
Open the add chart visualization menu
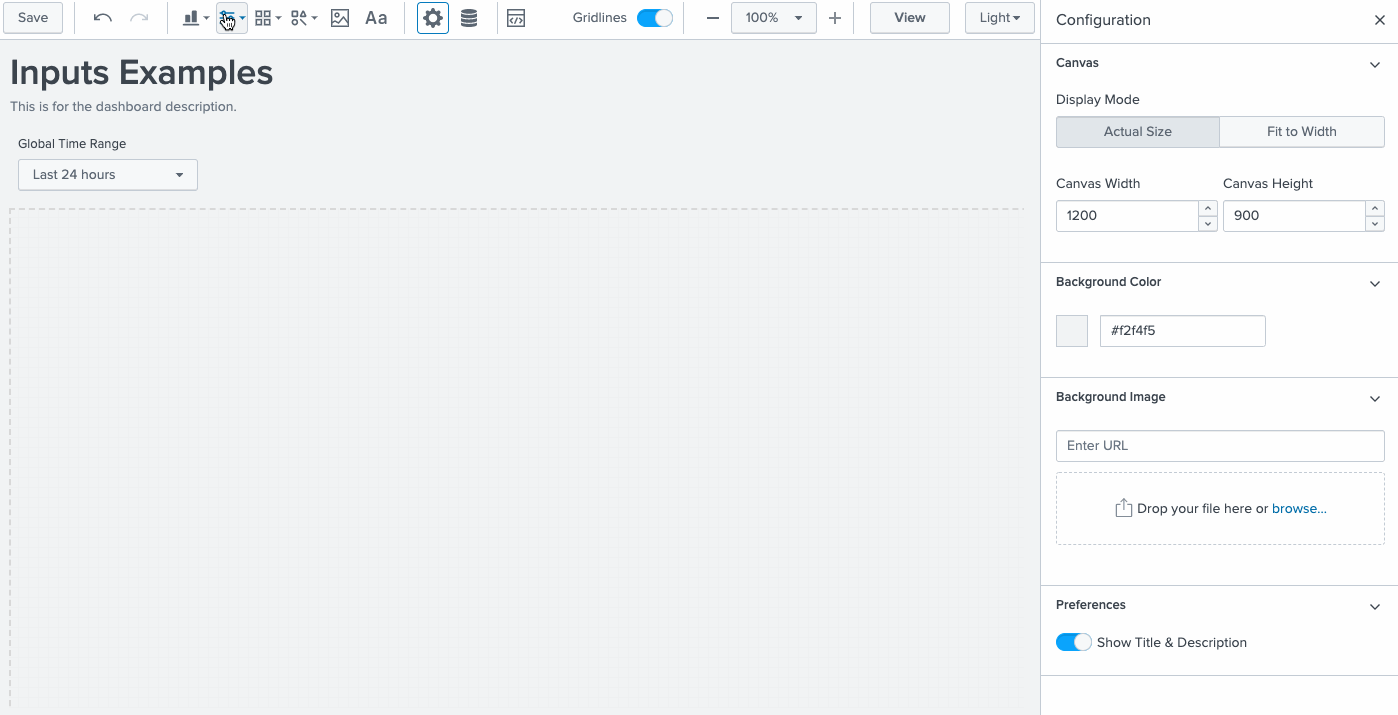pos(195,18)
